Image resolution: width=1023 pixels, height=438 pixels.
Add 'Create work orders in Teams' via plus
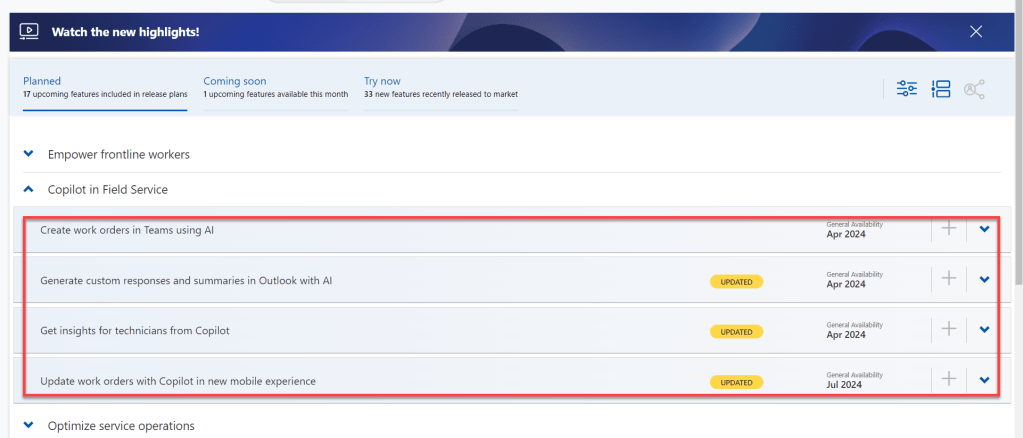tap(949, 229)
